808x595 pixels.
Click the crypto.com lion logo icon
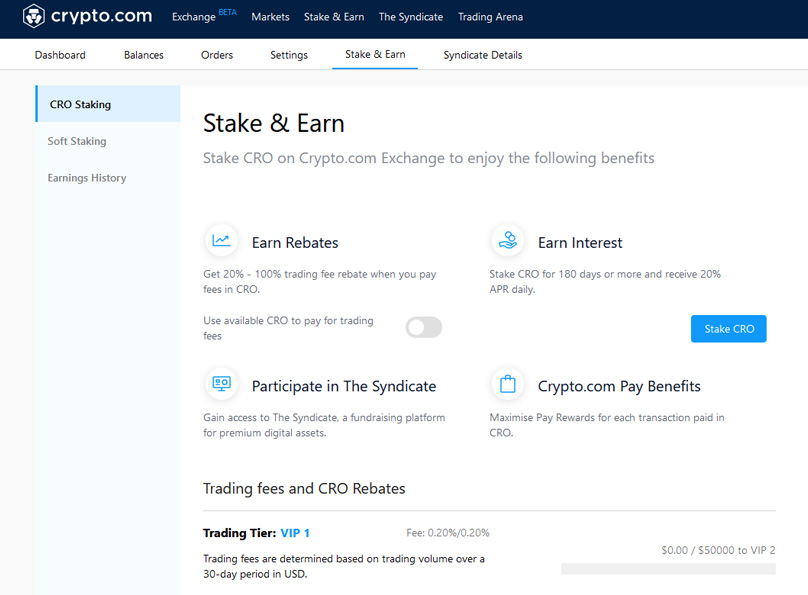click(x=34, y=16)
